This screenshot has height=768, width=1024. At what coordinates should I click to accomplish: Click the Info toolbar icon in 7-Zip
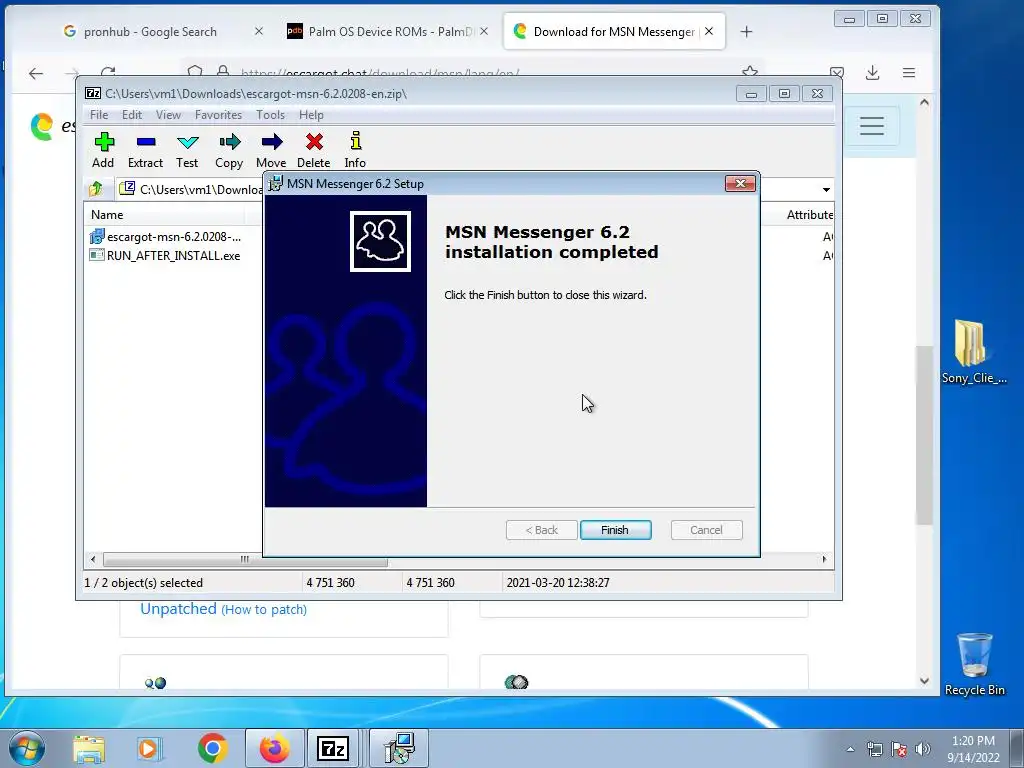click(x=355, y=150)
